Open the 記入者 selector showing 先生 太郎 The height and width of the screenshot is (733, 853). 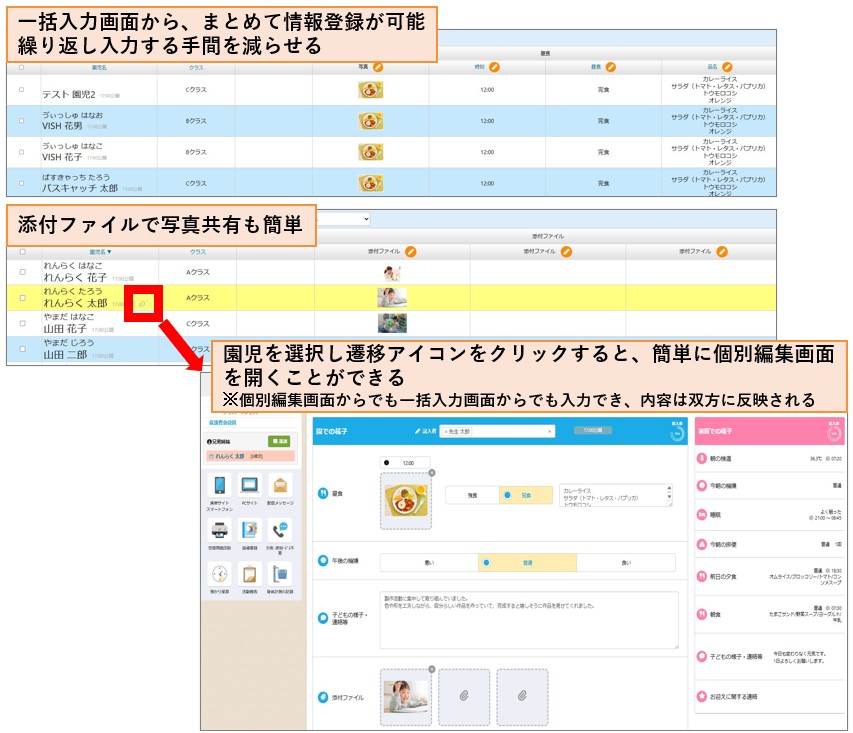coord(497,431)
